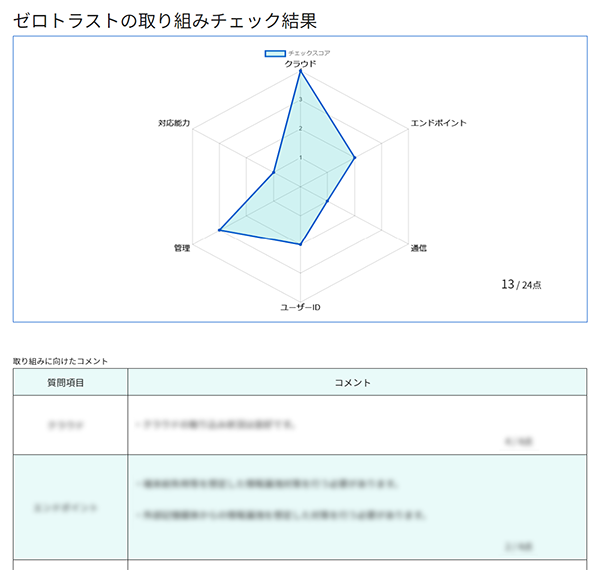The width and height of the screenshot is (600, 570).
Task: Toggle the チェックスコア legend color box
Action: pos(275,54)
